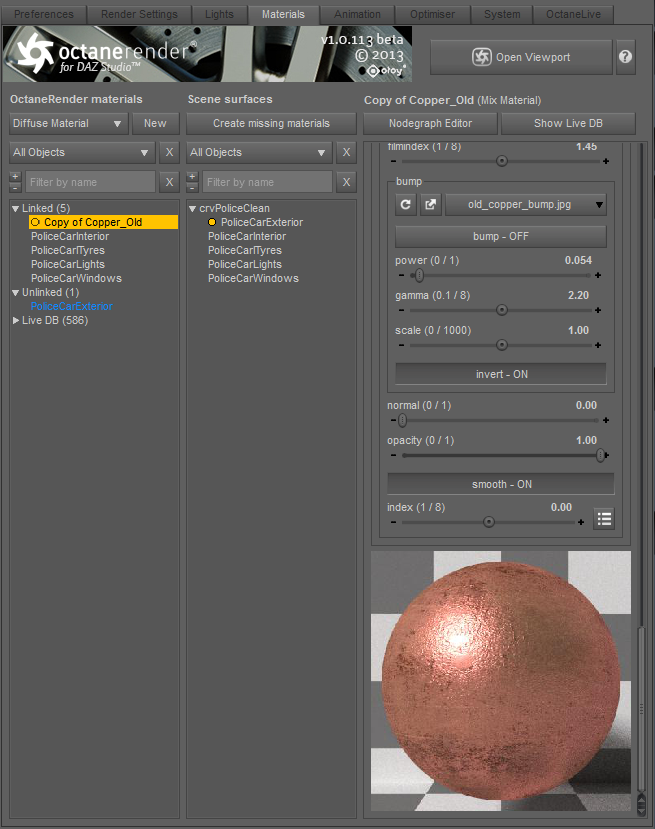Select PoliceCarExterior scene surface
This screenshot has height=829, width=655.
[x=262, y=222]
